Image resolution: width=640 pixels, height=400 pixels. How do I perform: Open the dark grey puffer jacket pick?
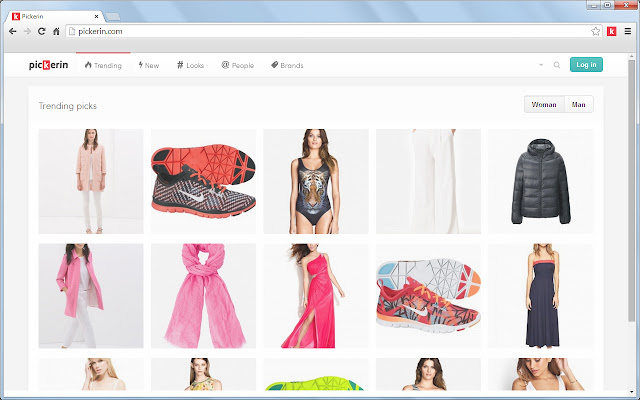point(541,181)
